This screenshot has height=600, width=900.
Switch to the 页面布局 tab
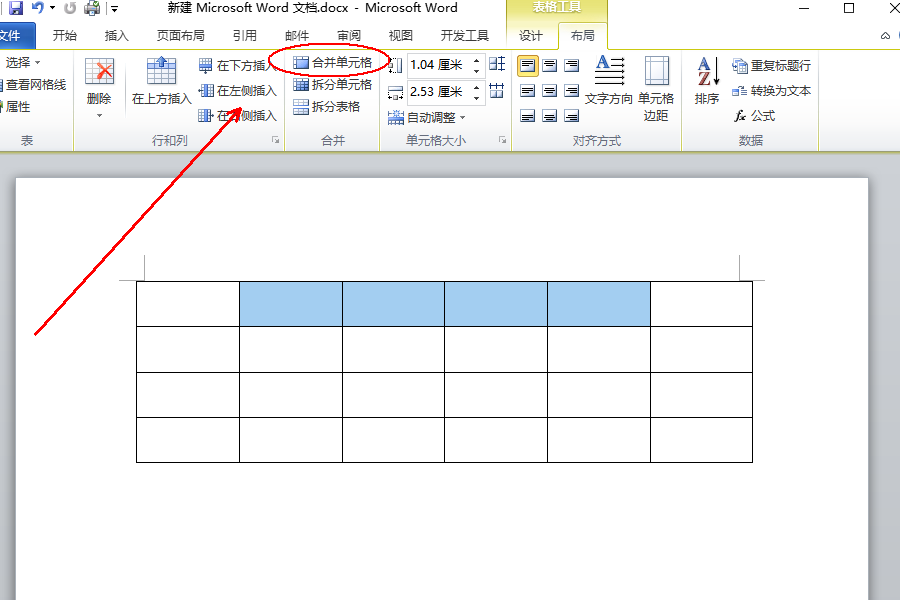181,36
